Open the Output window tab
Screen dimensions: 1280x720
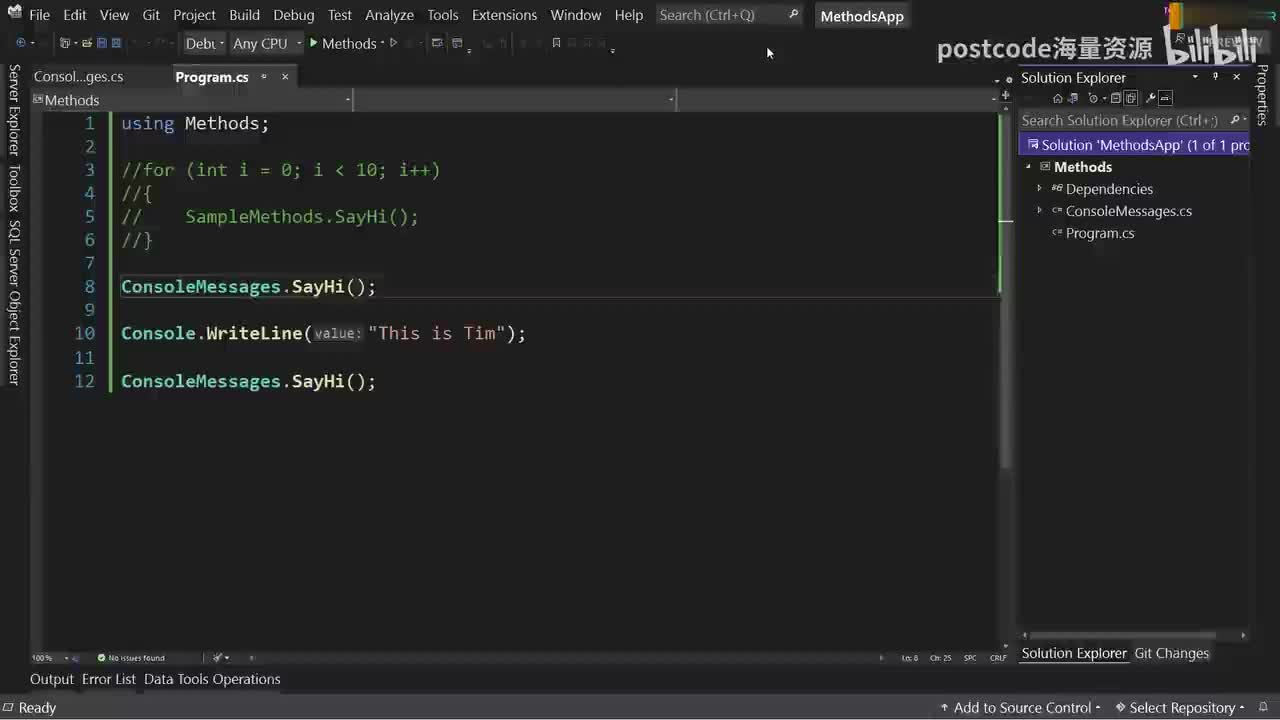point(52,679)
